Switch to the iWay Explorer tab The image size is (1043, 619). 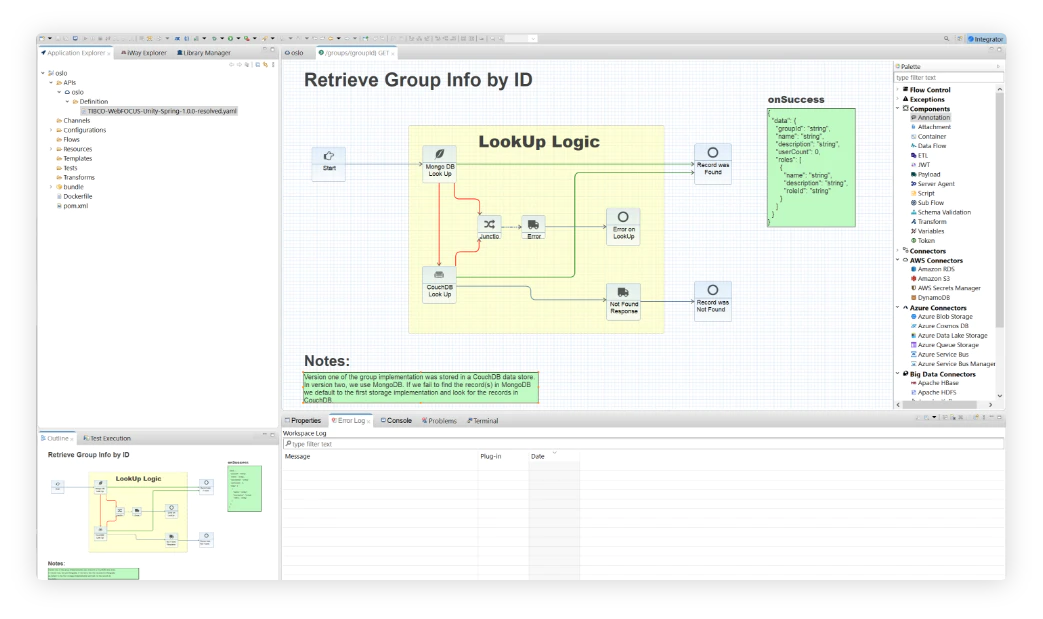[144, 53]
